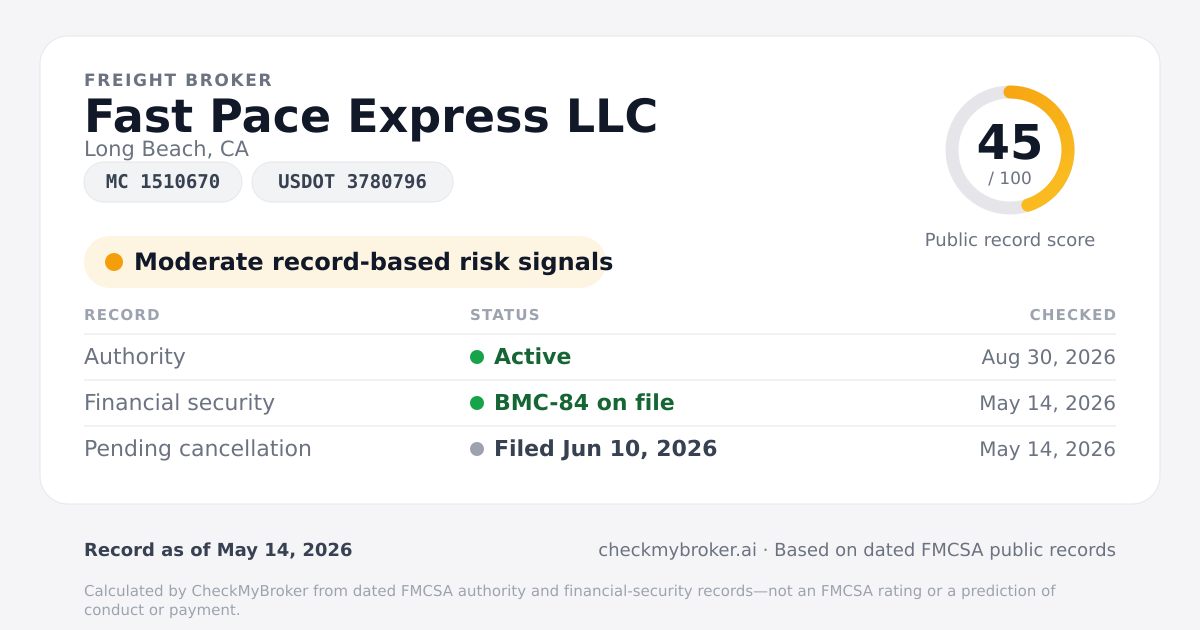This screenshot has width=1200, height=630.
Task: Click the Record as of May 14, 2026 text
Action: pyautogui.click(x=218, y=550)
